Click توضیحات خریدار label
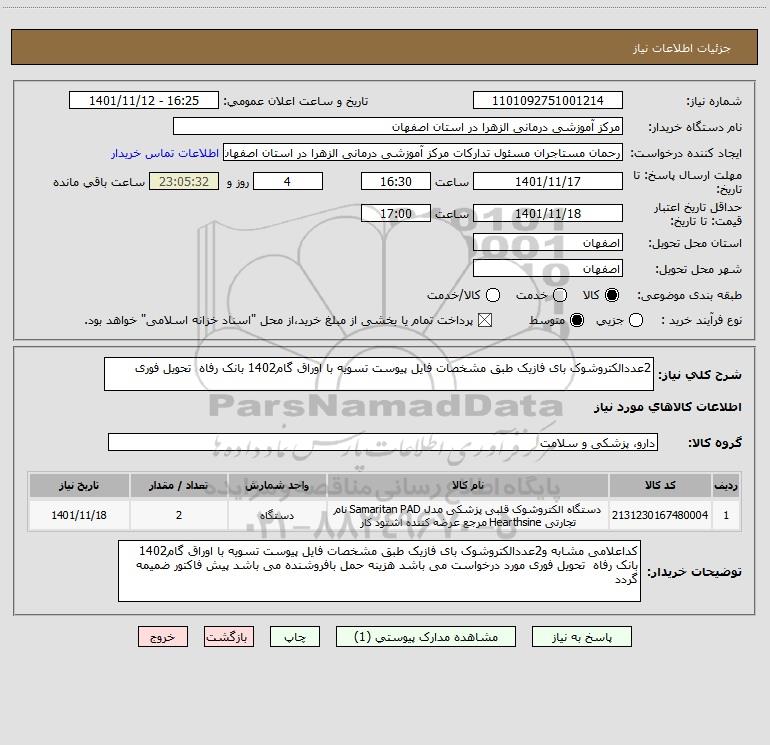 (694, 572)
